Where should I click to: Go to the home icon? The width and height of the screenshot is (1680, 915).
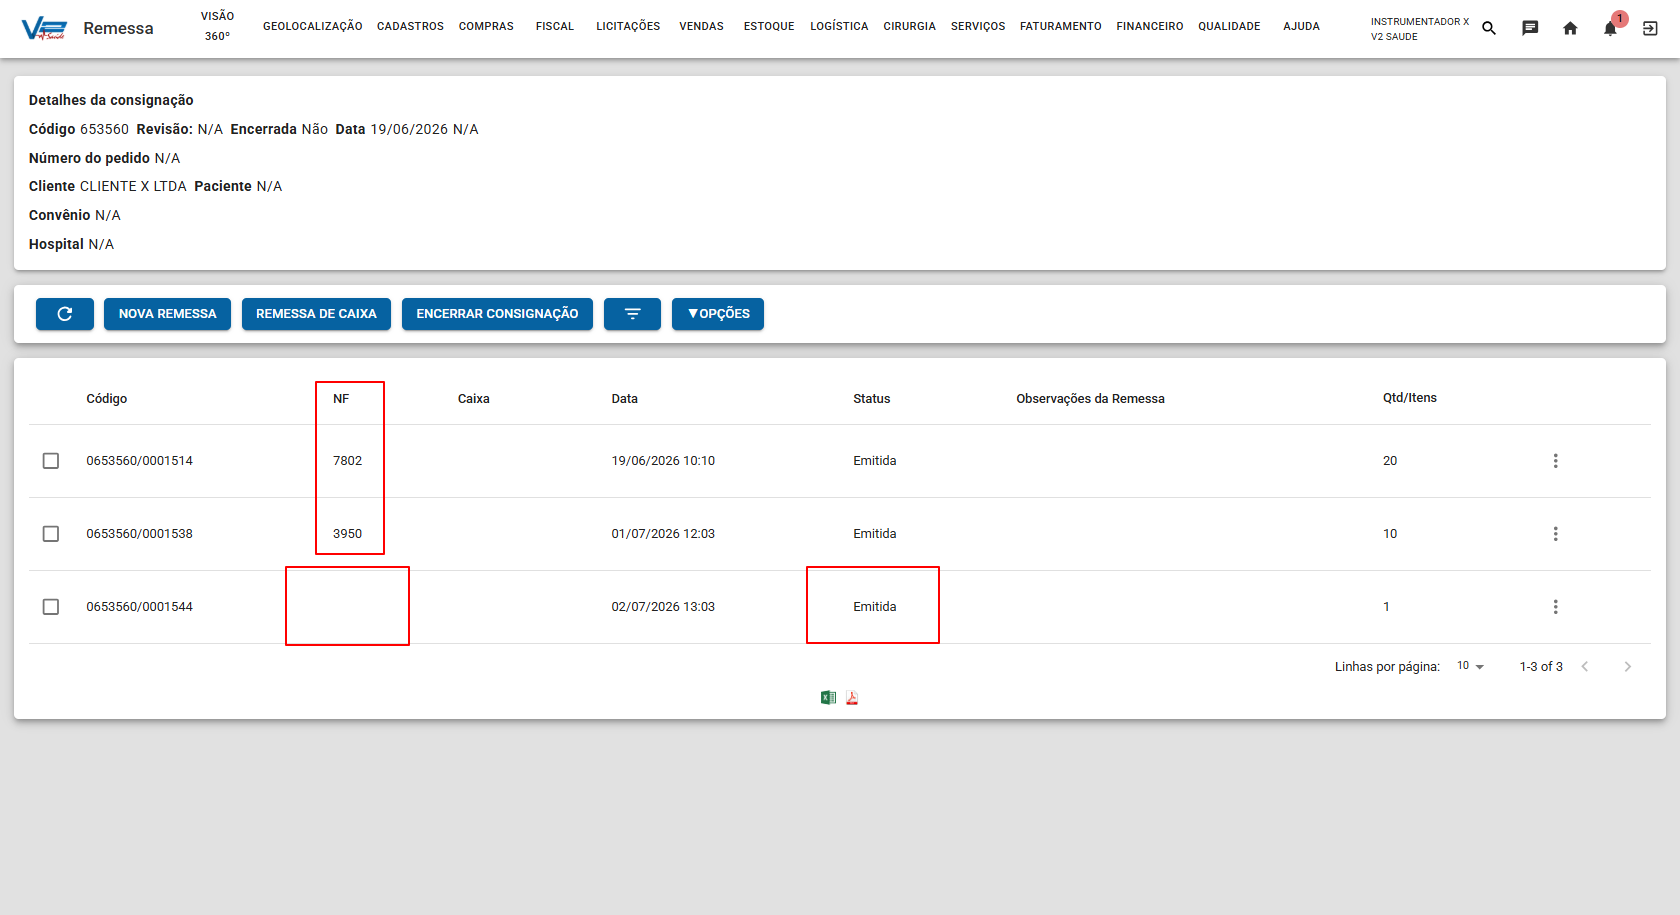pos(1570,28)
